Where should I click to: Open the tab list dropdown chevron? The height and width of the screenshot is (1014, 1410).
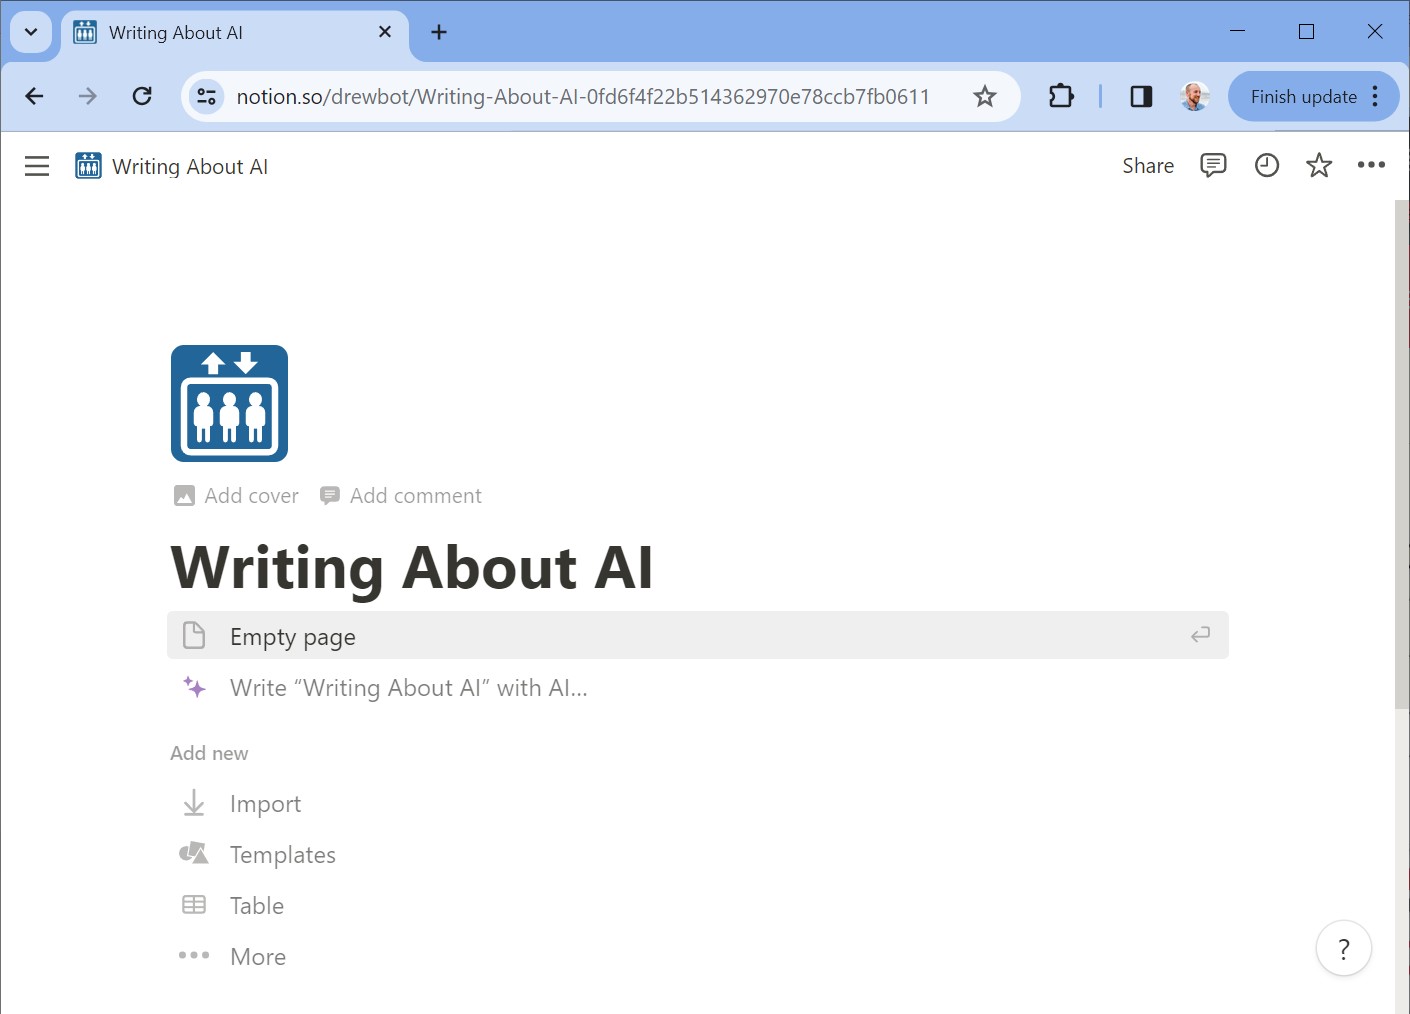(x=30, y=31)
